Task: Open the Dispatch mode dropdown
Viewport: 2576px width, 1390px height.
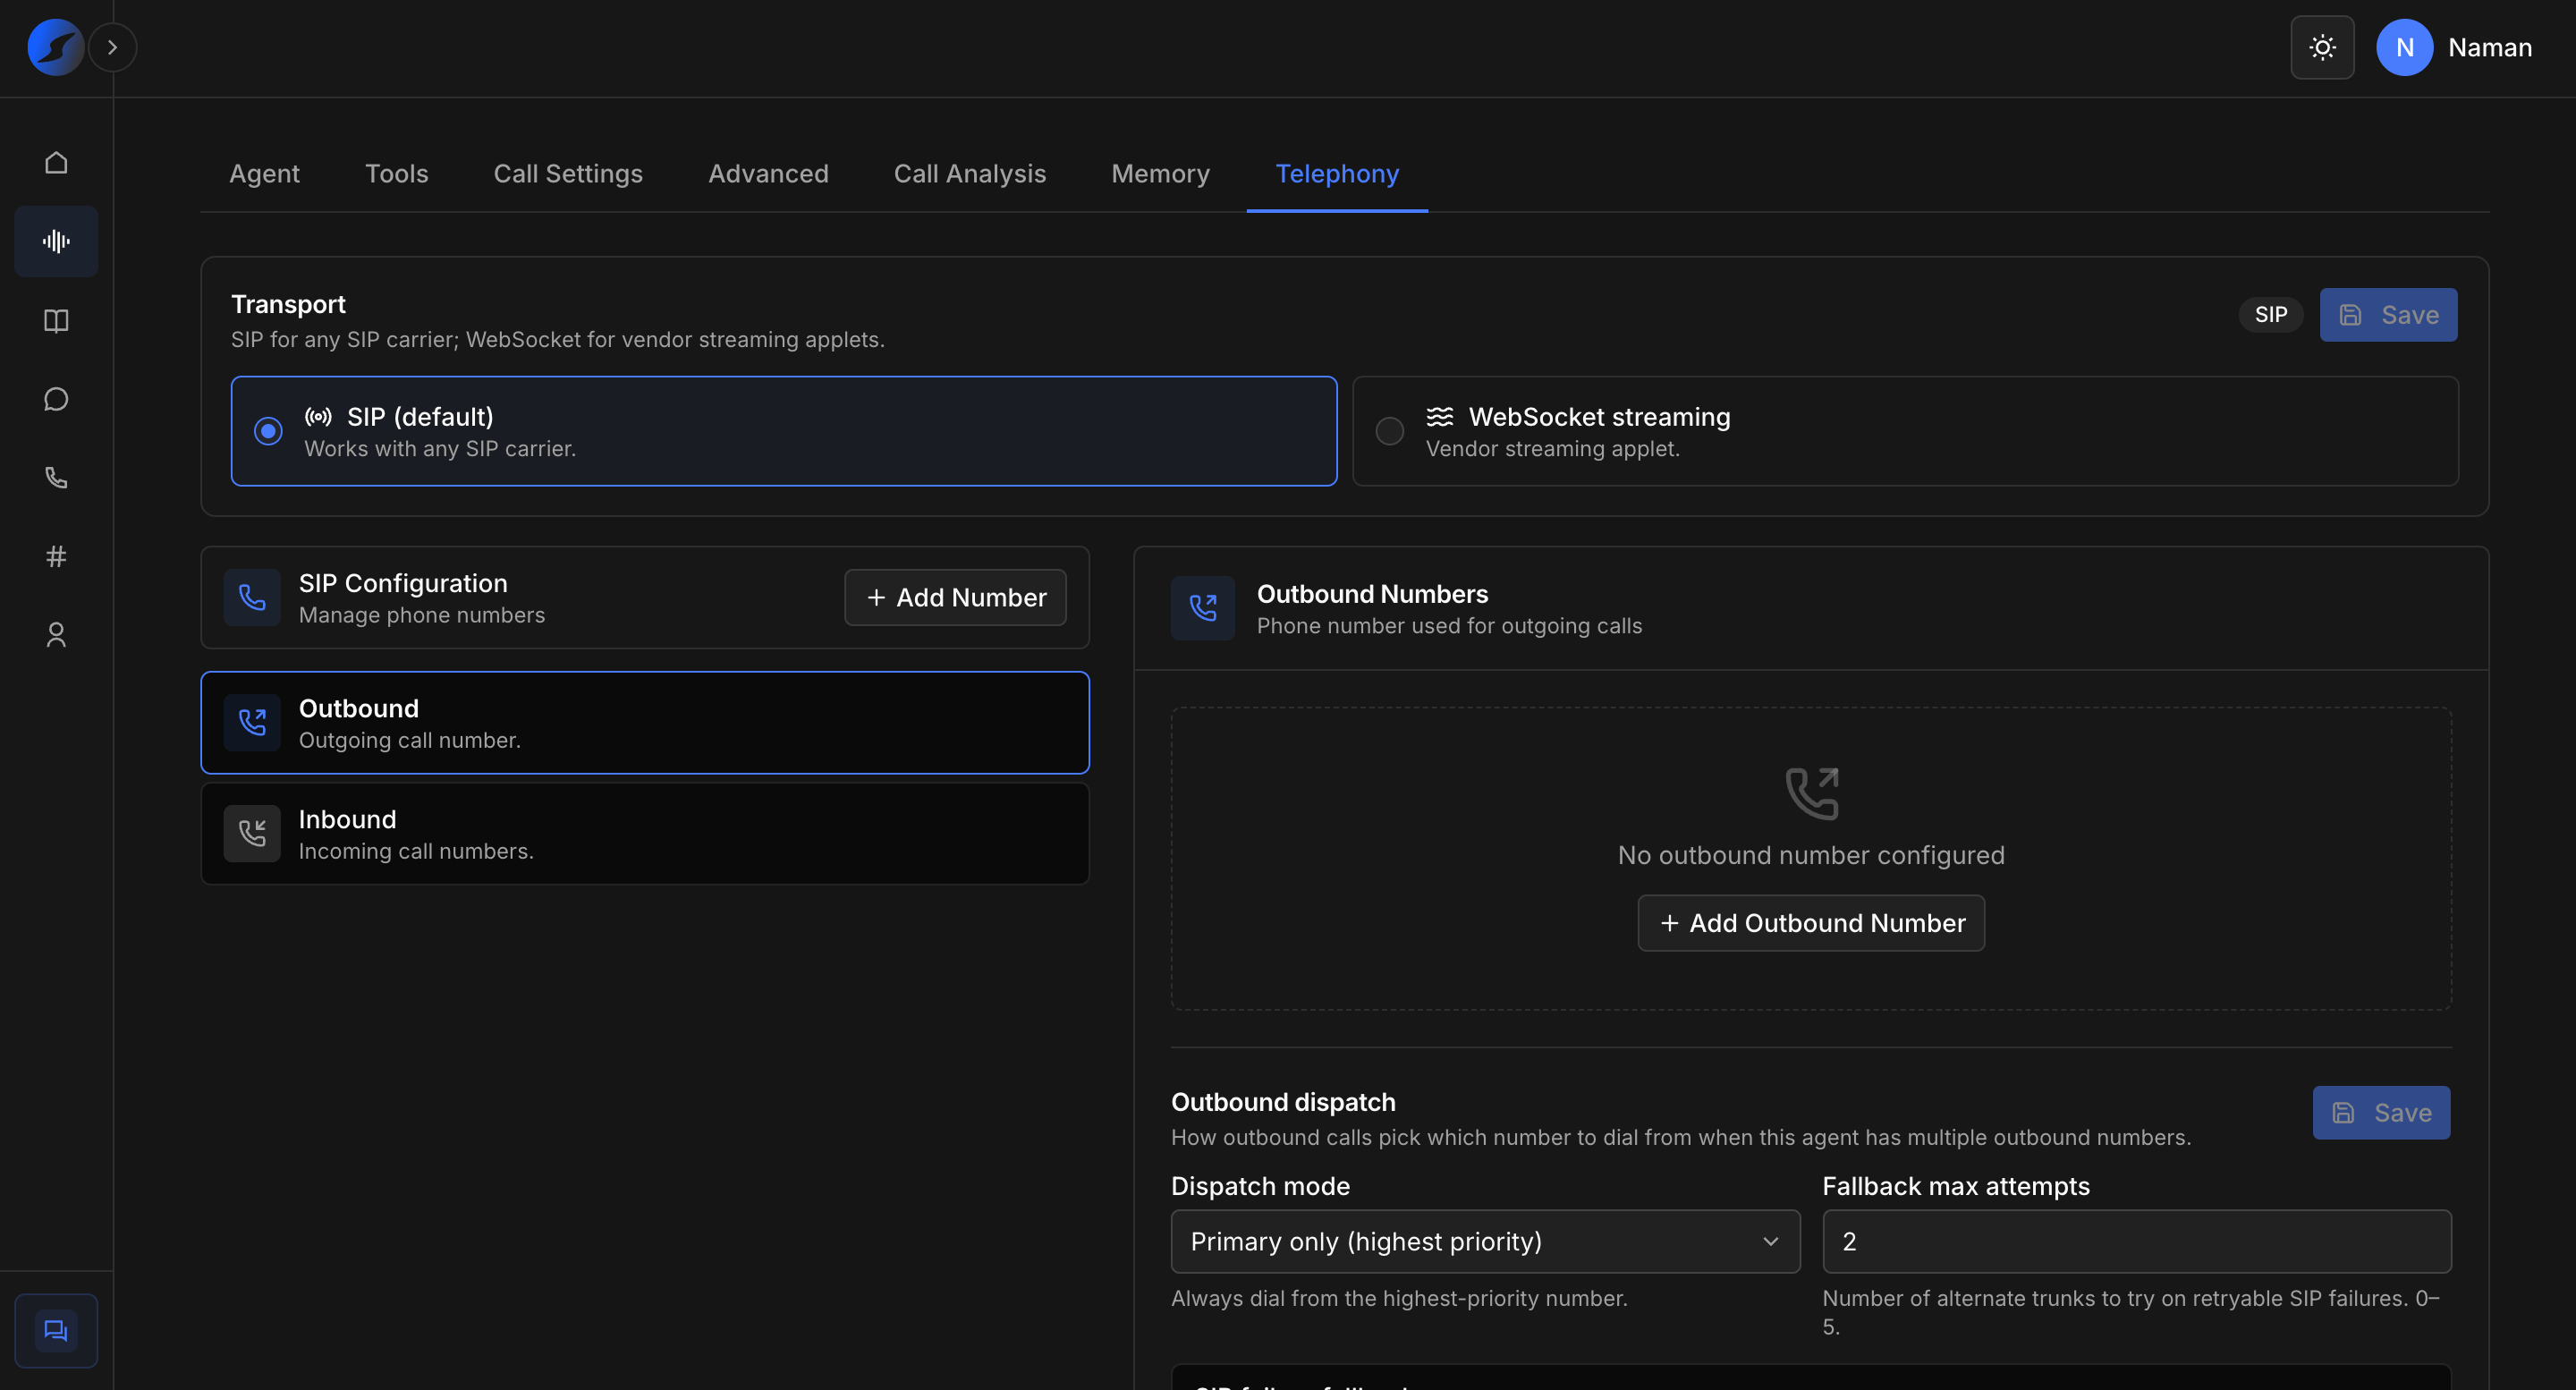Action: coord(1485,1241)
